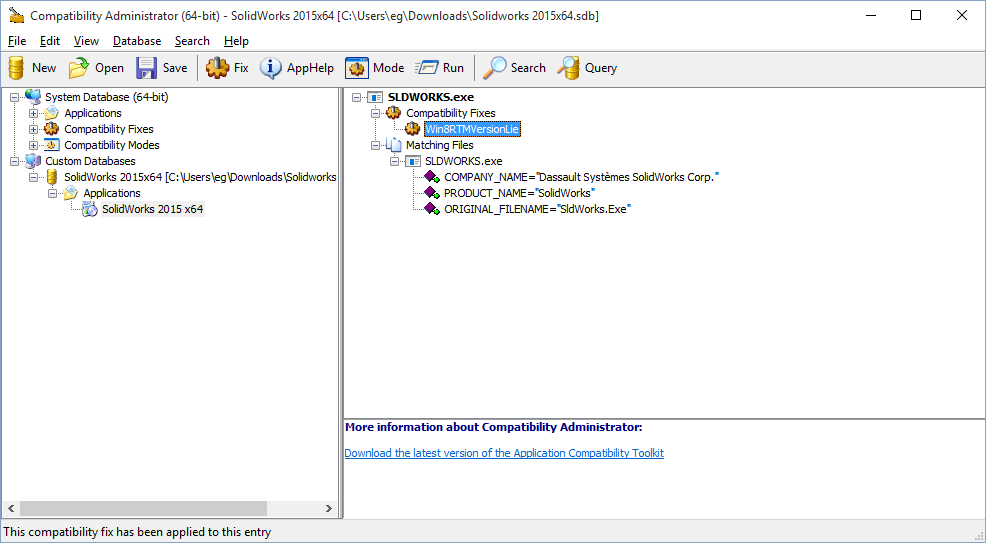Click the ORIGINAL_FILENAME attribute diamond icon
Screen dimensions: 986x543
pos(432,209)
